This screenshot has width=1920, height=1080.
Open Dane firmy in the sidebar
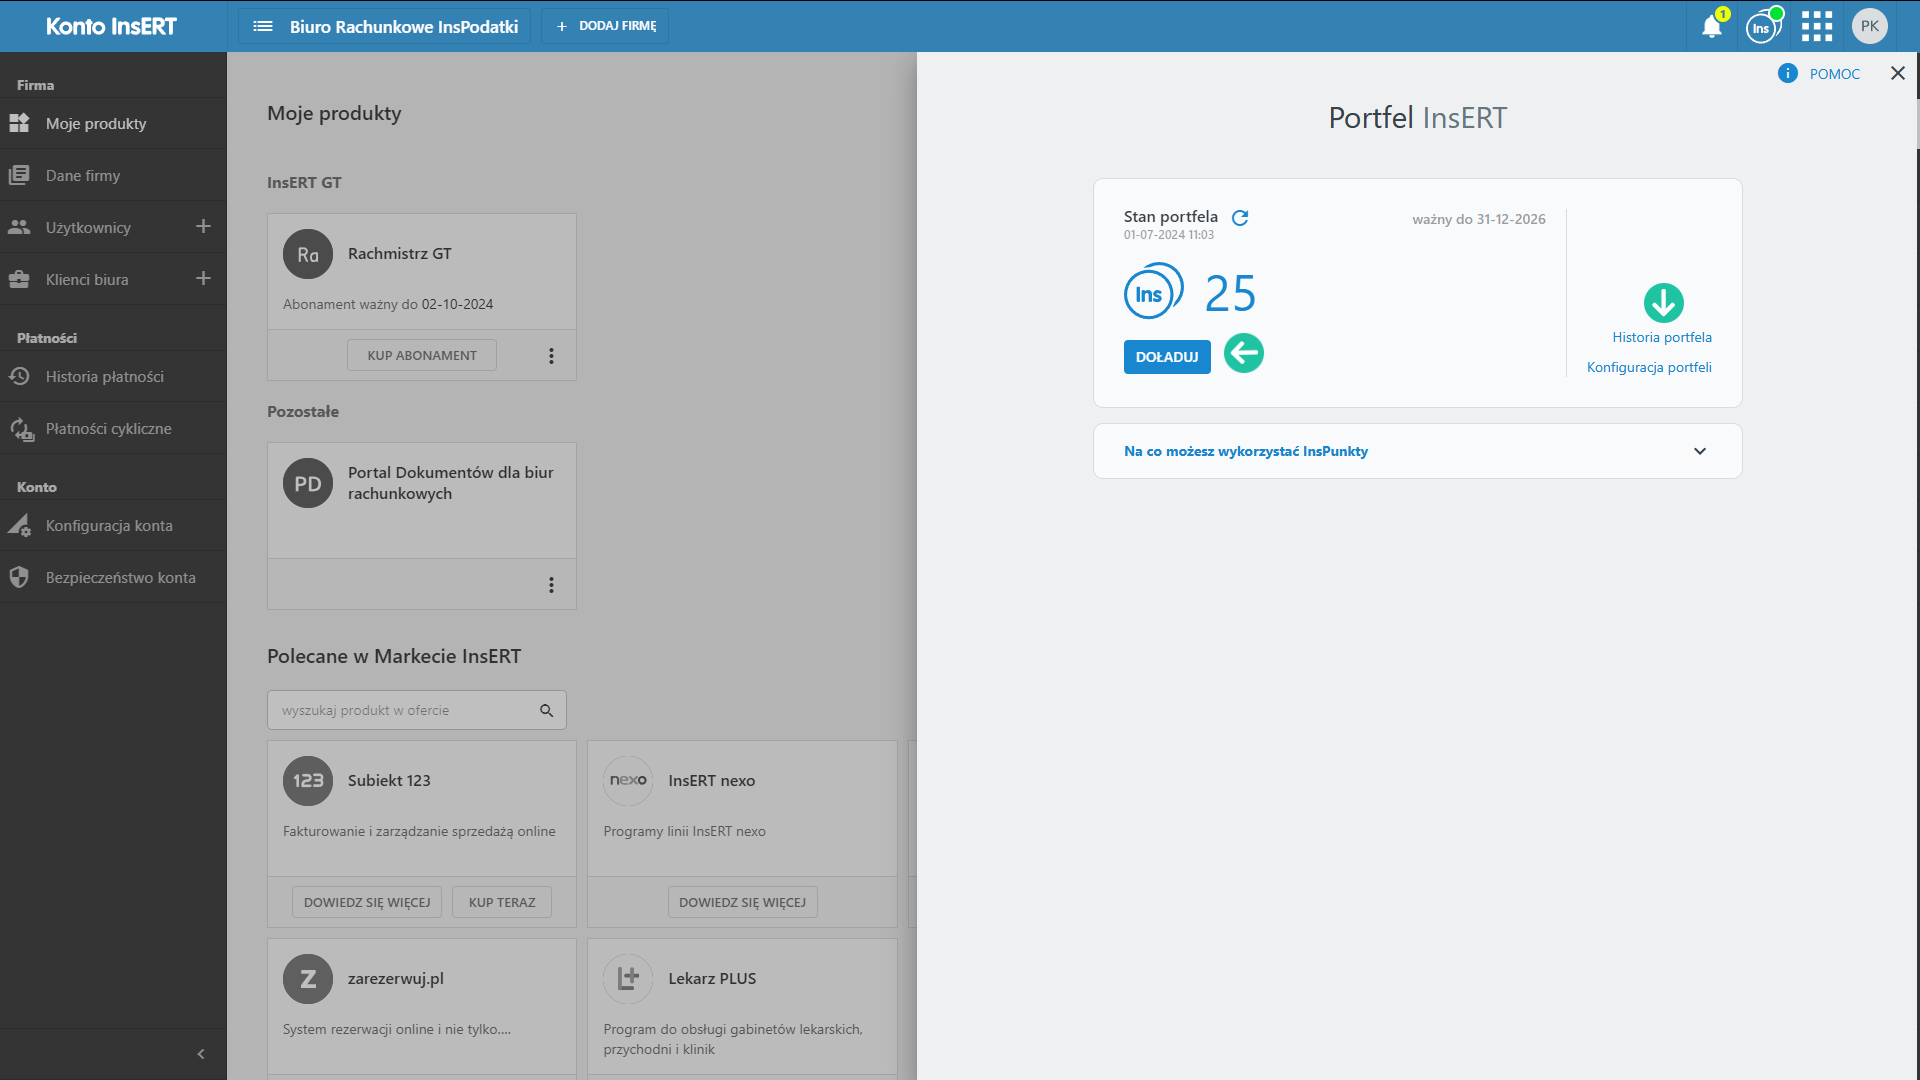[x=83, y=176]
